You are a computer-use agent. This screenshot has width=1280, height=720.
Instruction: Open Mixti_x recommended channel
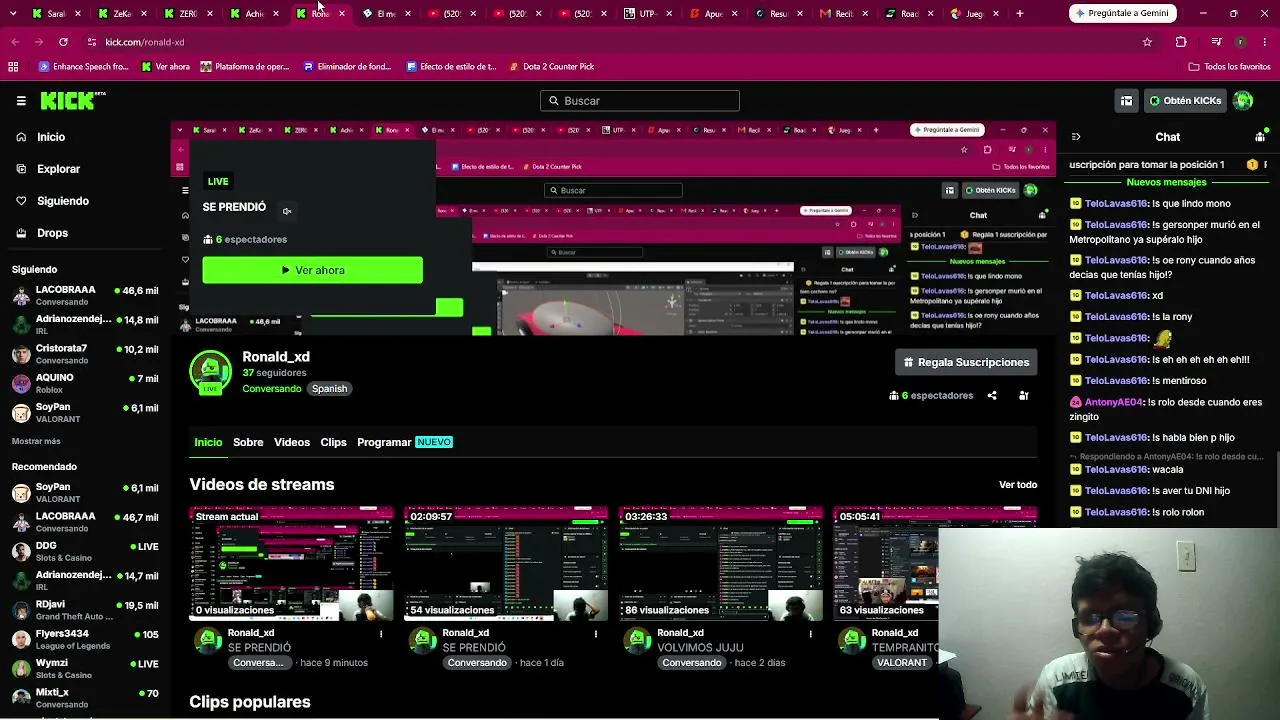[85, 697]
